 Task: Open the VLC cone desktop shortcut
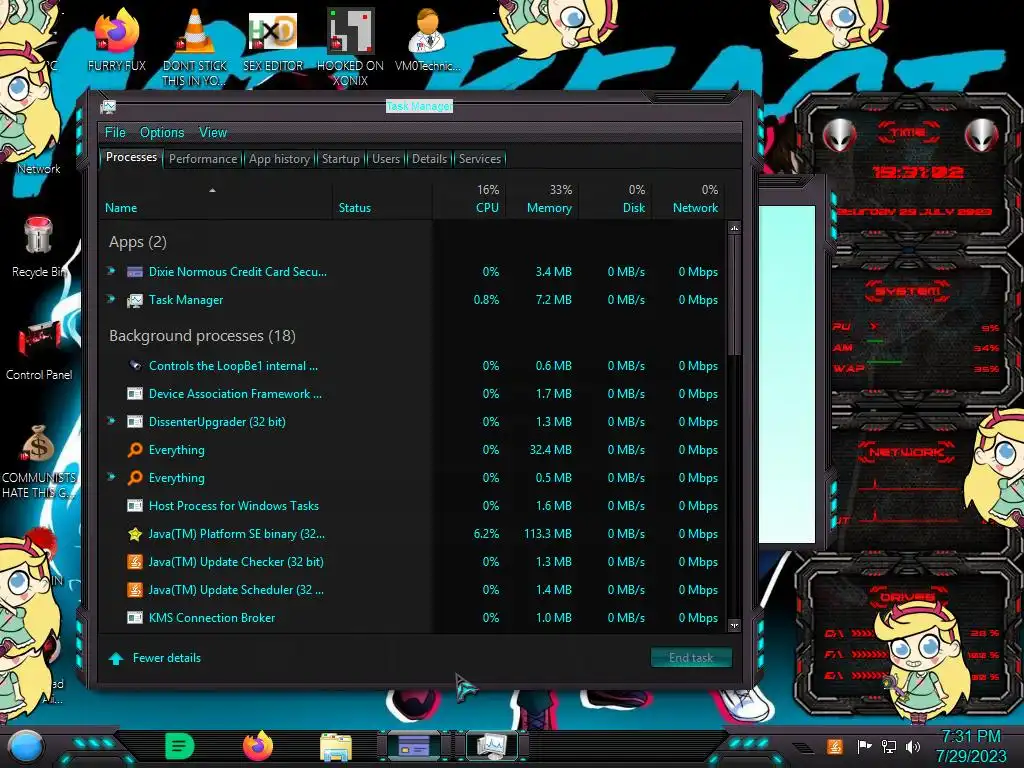[x=195, y=47]
